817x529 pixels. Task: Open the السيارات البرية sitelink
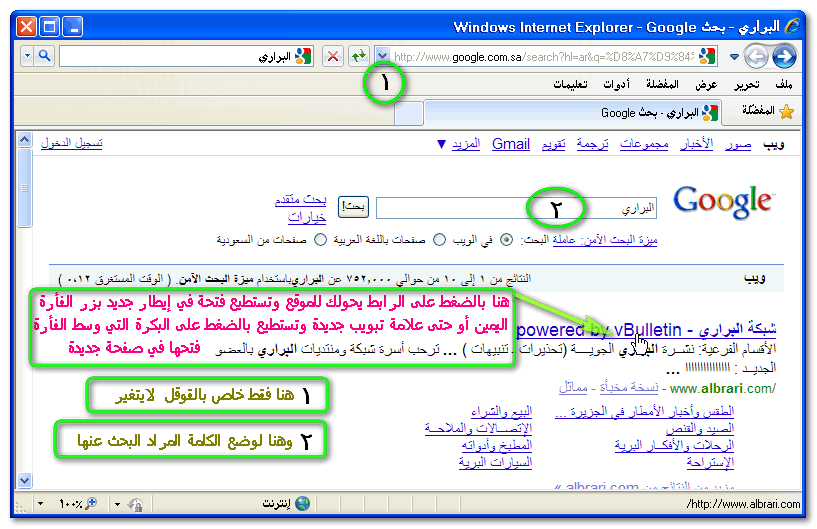[x=495, y=462]
